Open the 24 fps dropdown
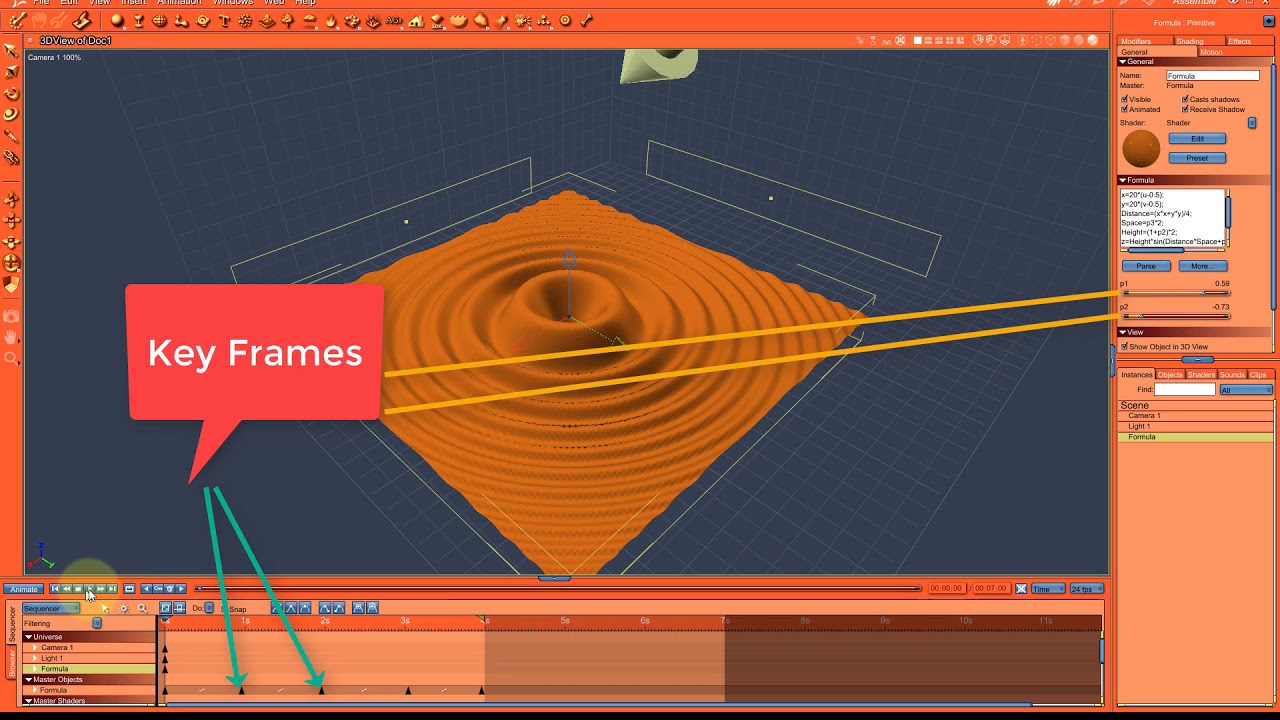This screenshot has width=1280, height=720. coord(1086,589)
